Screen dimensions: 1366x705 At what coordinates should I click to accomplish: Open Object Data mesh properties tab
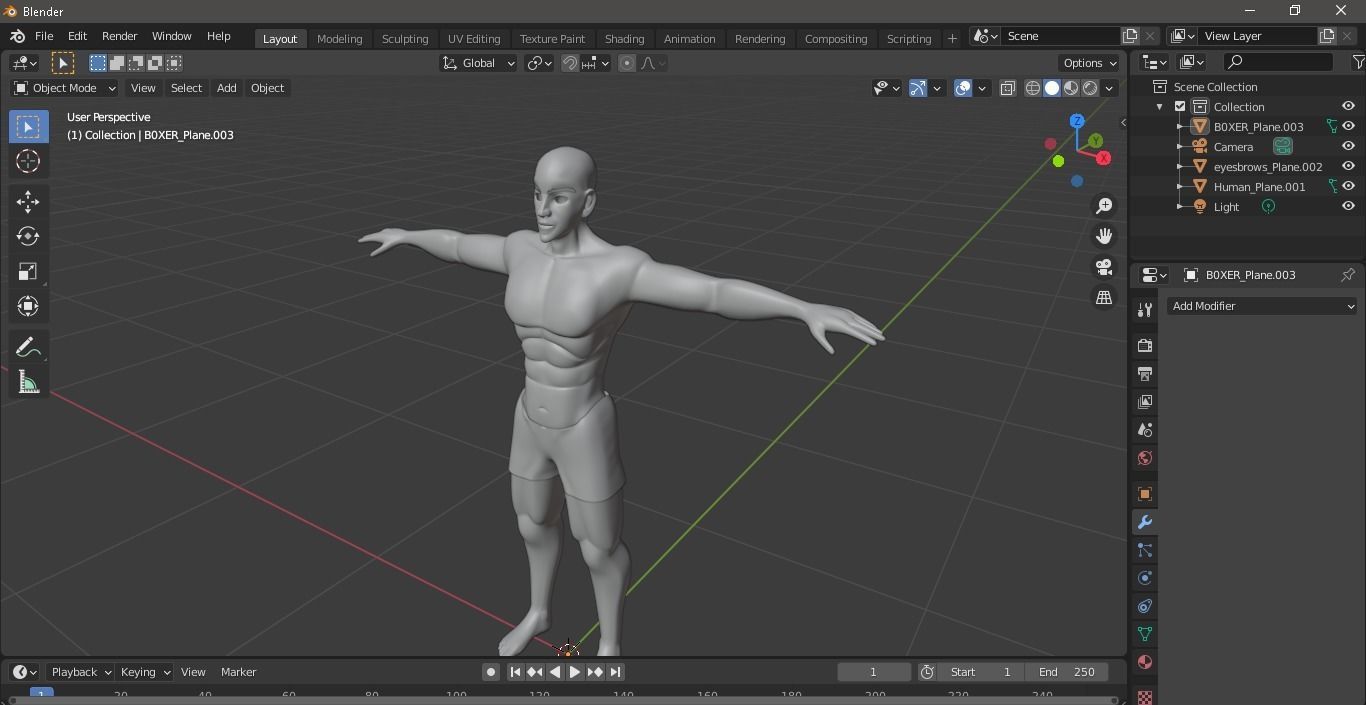click(x=1145, y=634)
